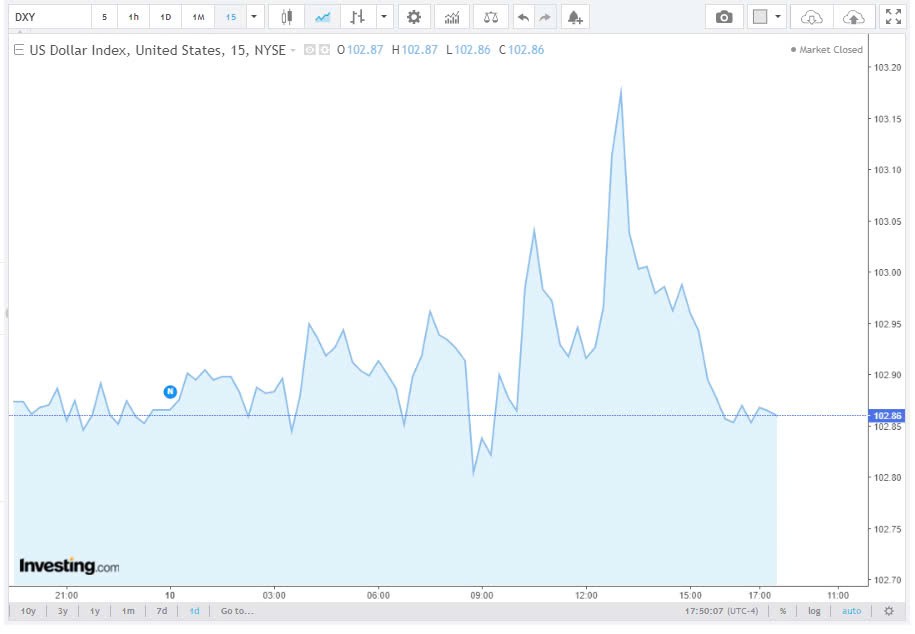
Task: Switch to the 1d range tab
Action: click(194, 610)
